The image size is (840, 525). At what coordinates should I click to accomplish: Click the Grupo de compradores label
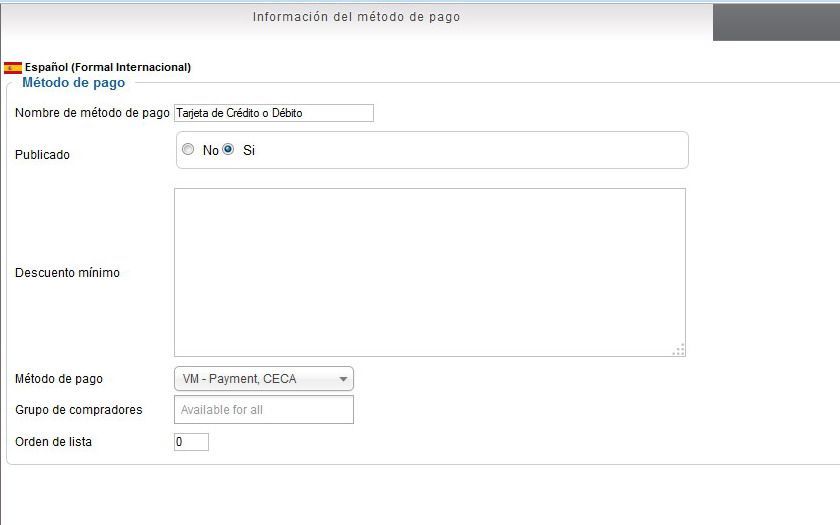tap(79, 410)
